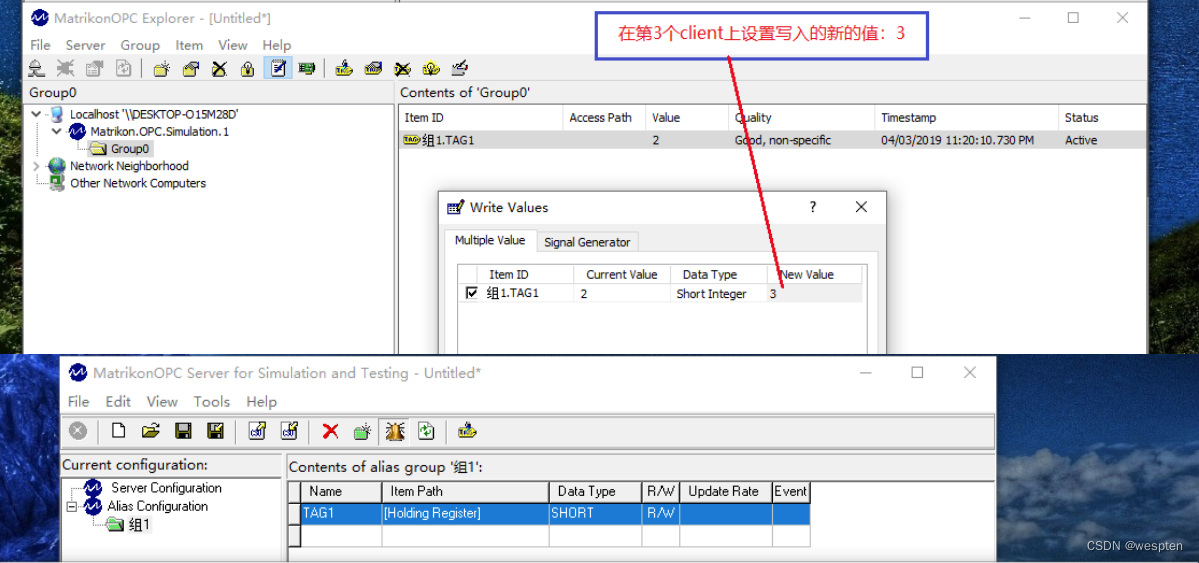Image resolution: width=1199 pixels, height=563 pixels.
Task: Open the File menu in OPC Explorer
Action: (x=40, y=45)
